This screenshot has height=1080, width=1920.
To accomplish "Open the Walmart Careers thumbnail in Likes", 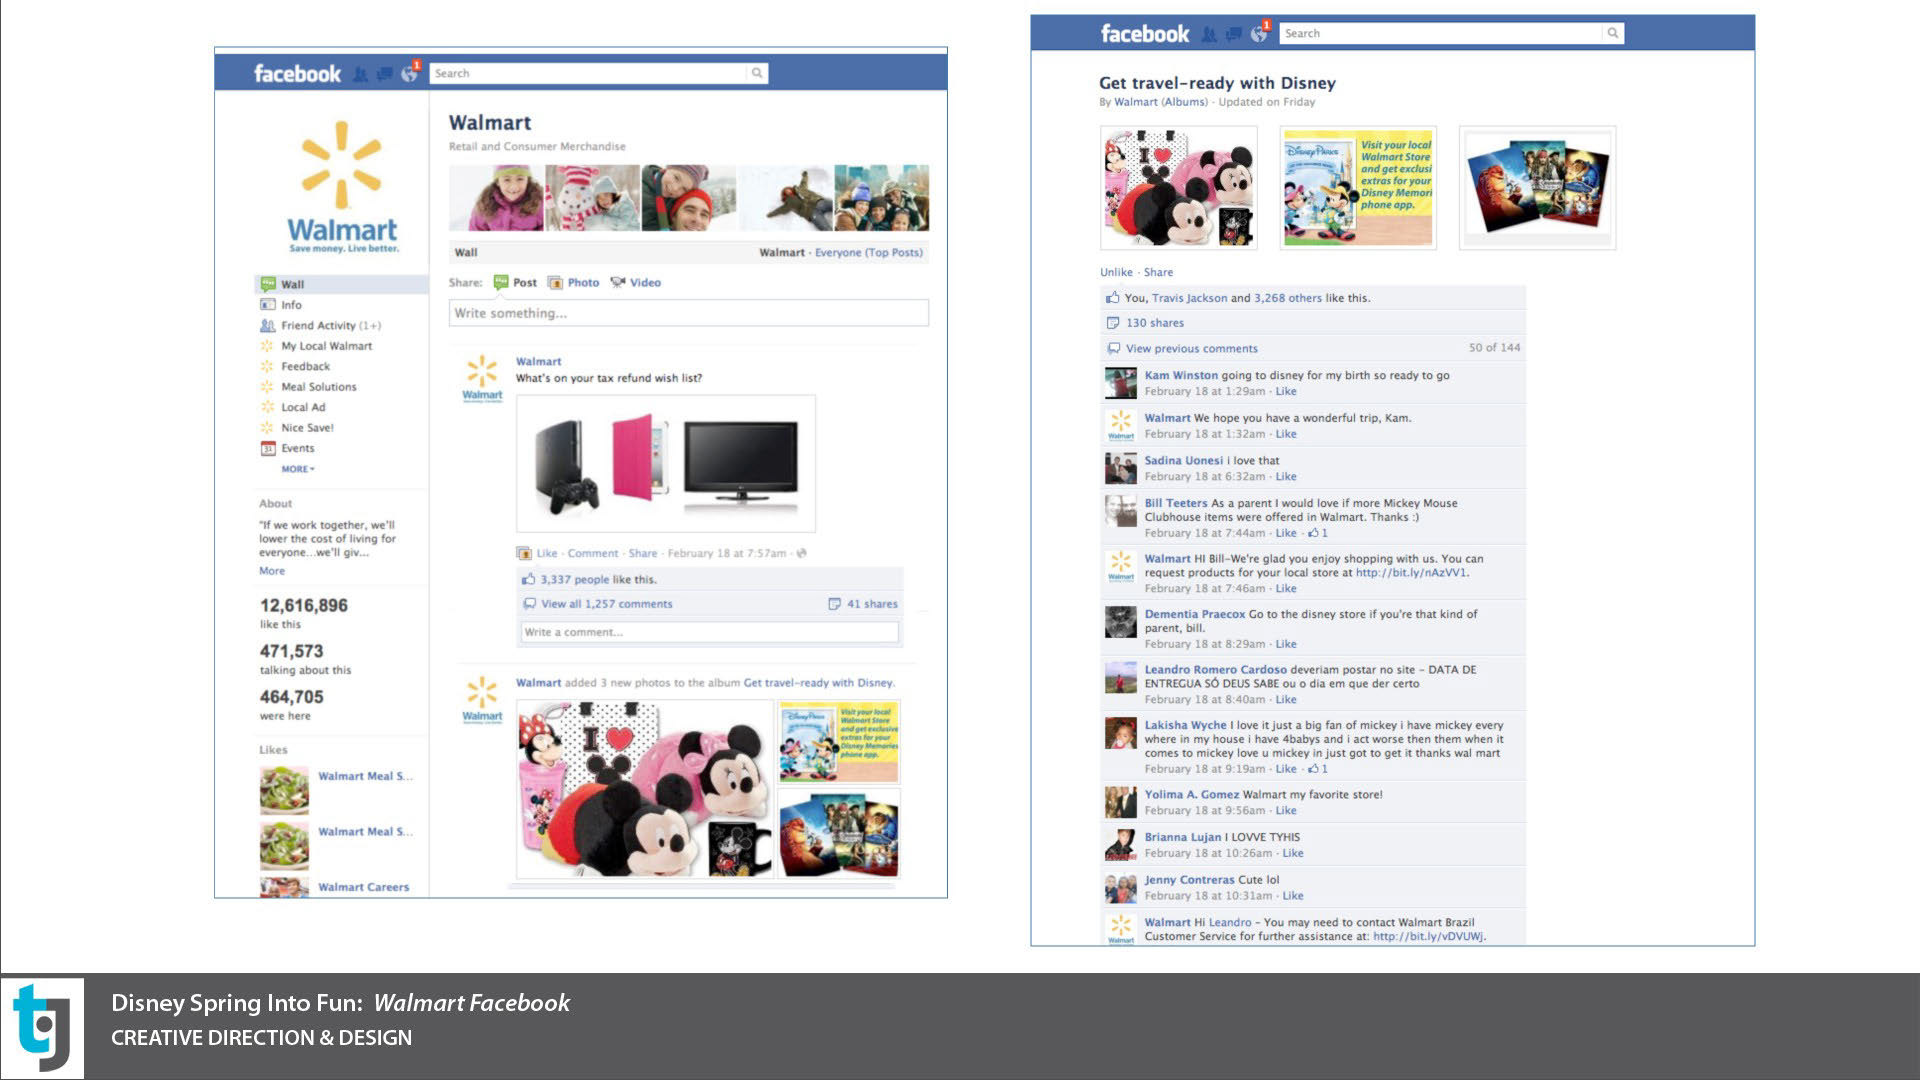I will click(284, 887).
